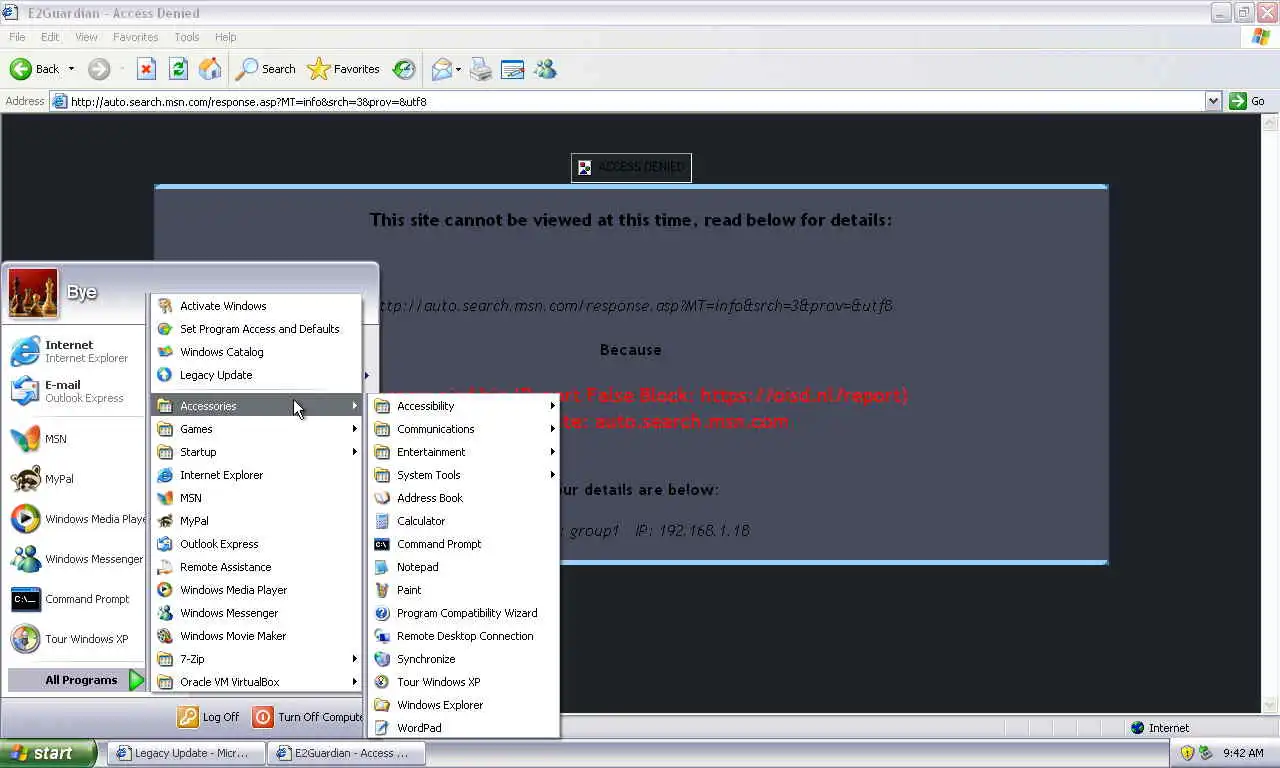Launch Windows Explorer from Accessories
The width and height of the screenshot is (1280, 768).
click(x=463, y=705)
